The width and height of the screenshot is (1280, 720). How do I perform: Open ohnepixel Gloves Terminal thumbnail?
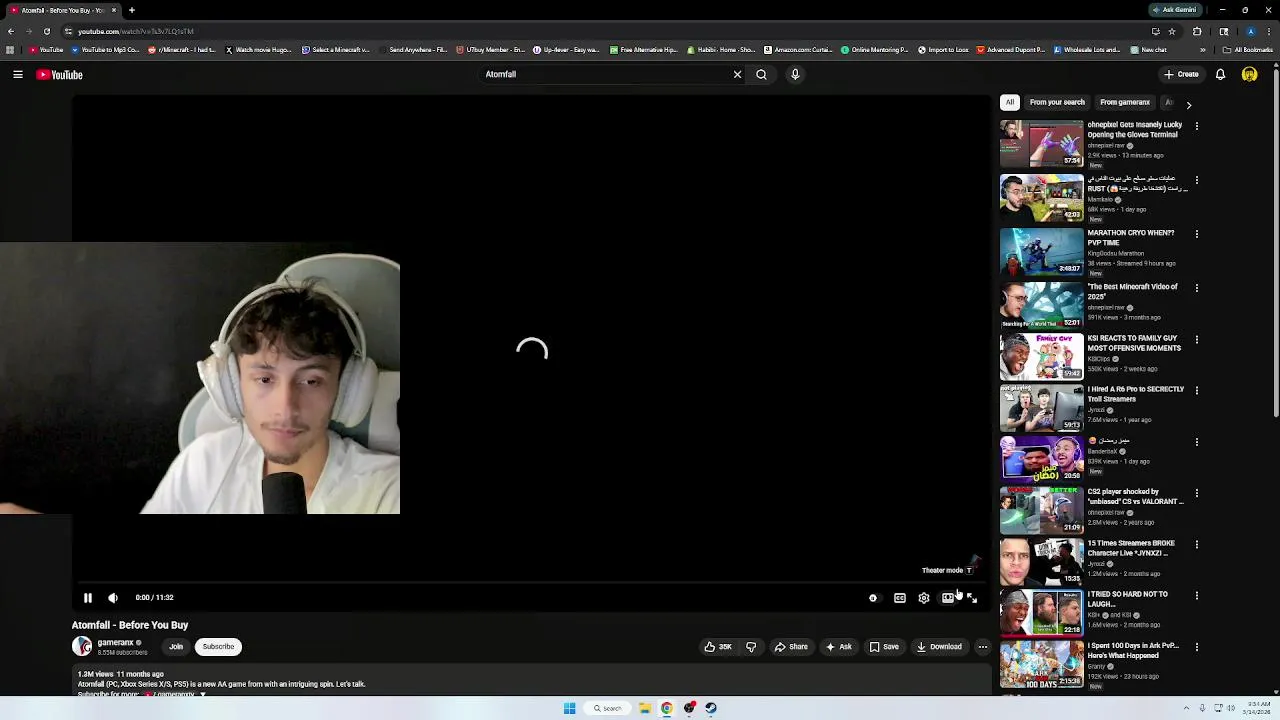(1041, 144)
